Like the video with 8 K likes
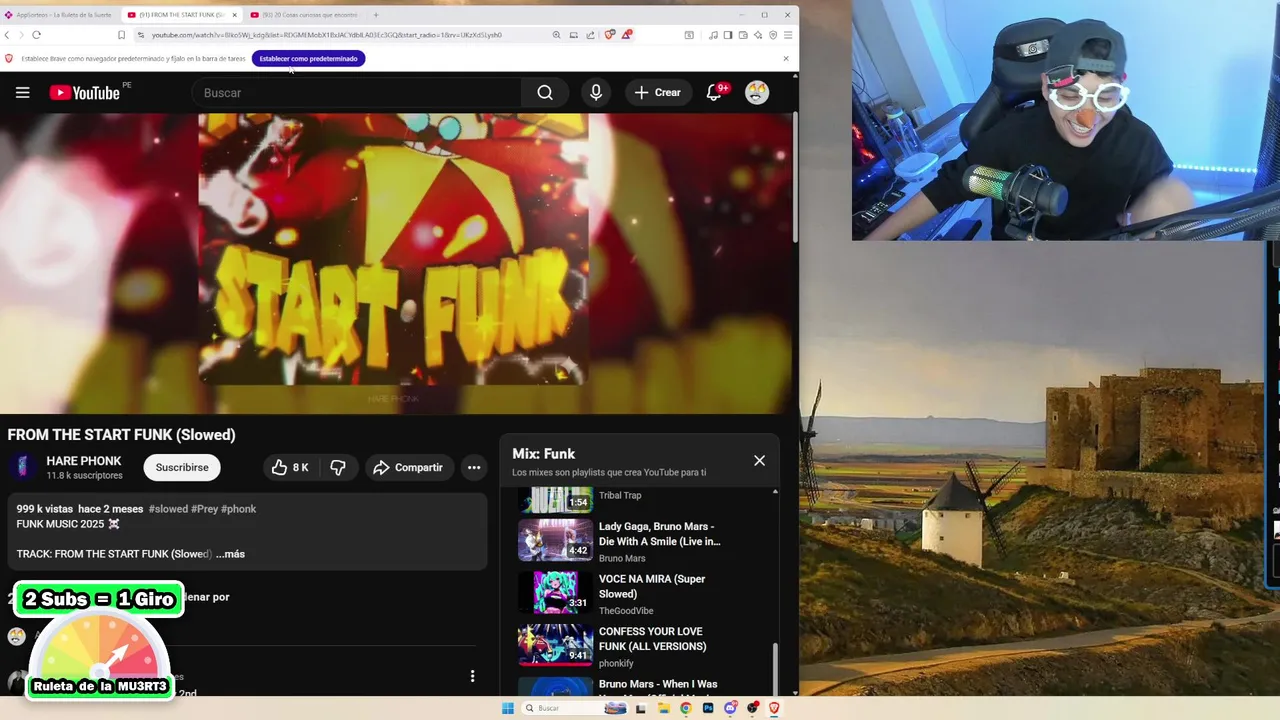This screenshot has height=720, width=1280. tap(290, 467)
